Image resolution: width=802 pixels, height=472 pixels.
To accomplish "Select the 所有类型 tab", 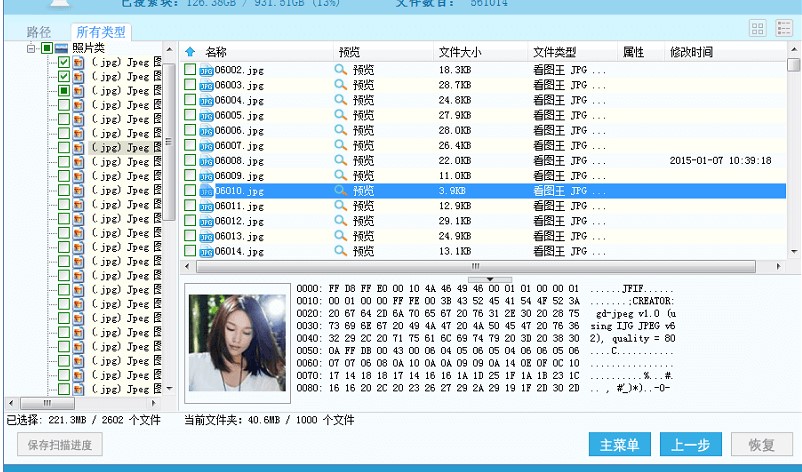I will 101,32.
